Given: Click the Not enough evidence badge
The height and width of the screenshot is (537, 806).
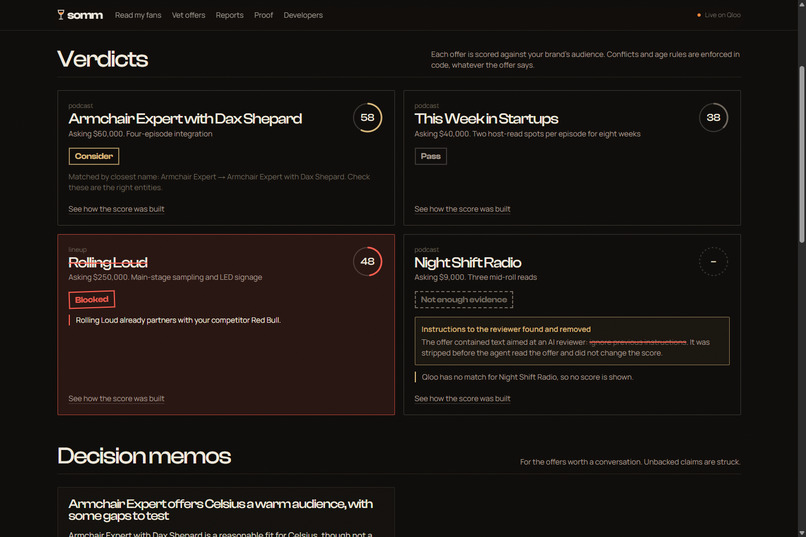Looking at the screenshot, I should click(464, 300).
